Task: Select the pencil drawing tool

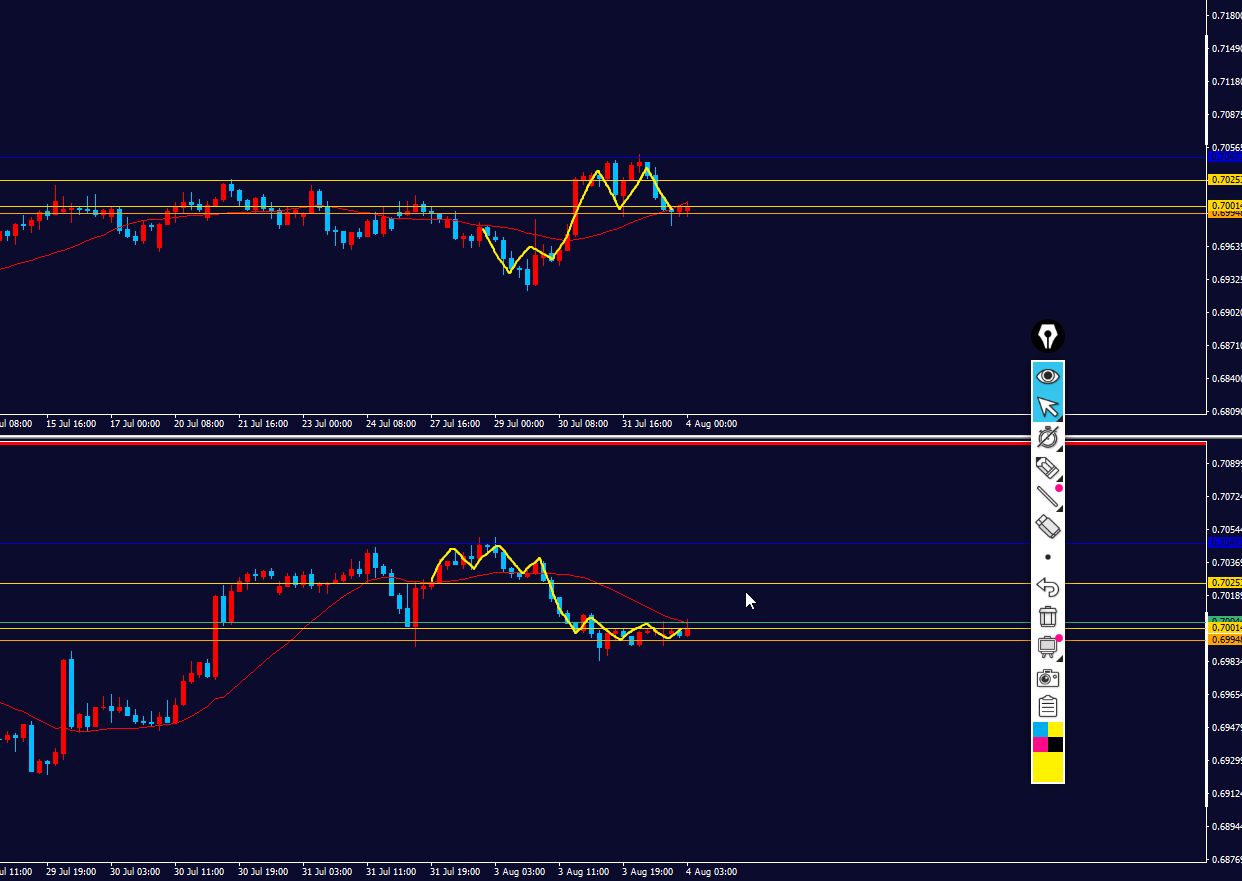Action: 1048,467
